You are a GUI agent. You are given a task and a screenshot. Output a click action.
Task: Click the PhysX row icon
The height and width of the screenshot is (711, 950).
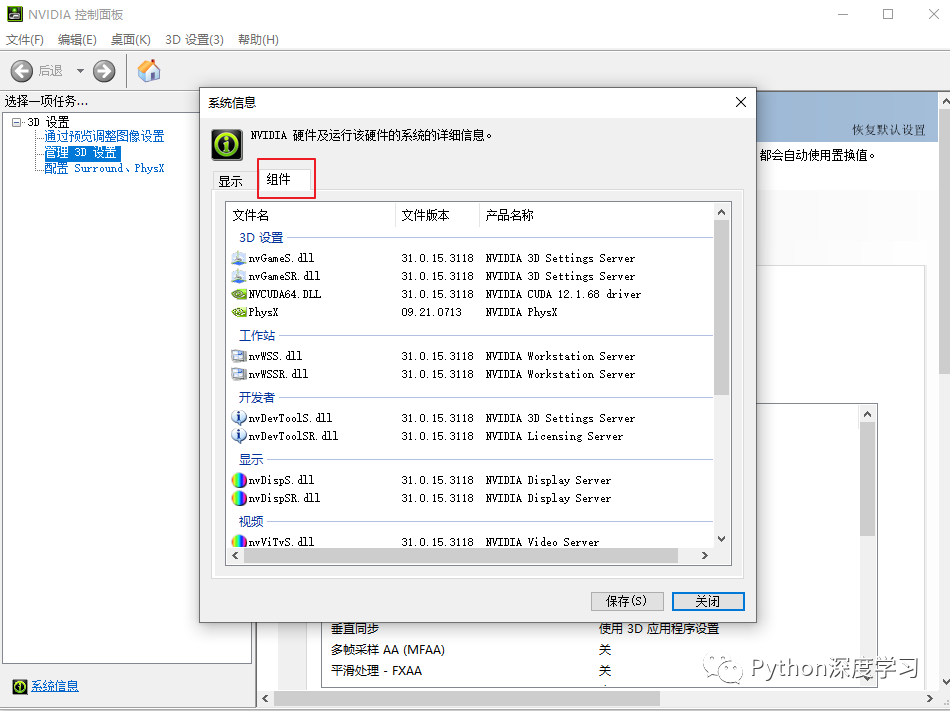click(x=239, y=313)
